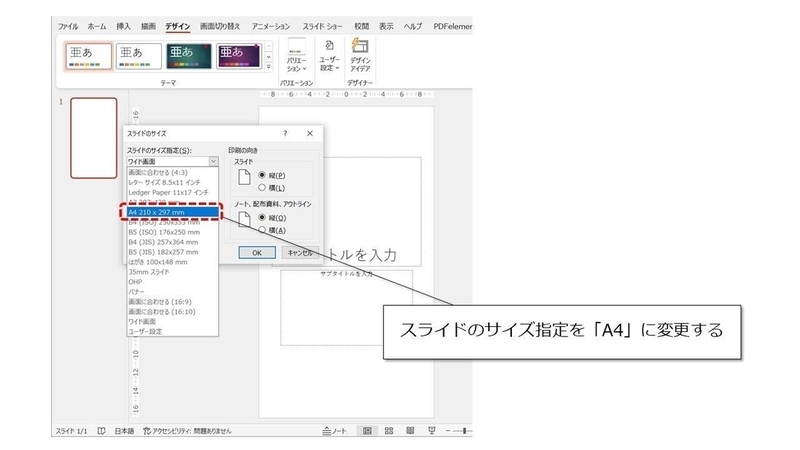Image resolution: width=800 pixels, height=450 pixels.
Task: Open the ファイル menu
Action: tap(67, 27)
